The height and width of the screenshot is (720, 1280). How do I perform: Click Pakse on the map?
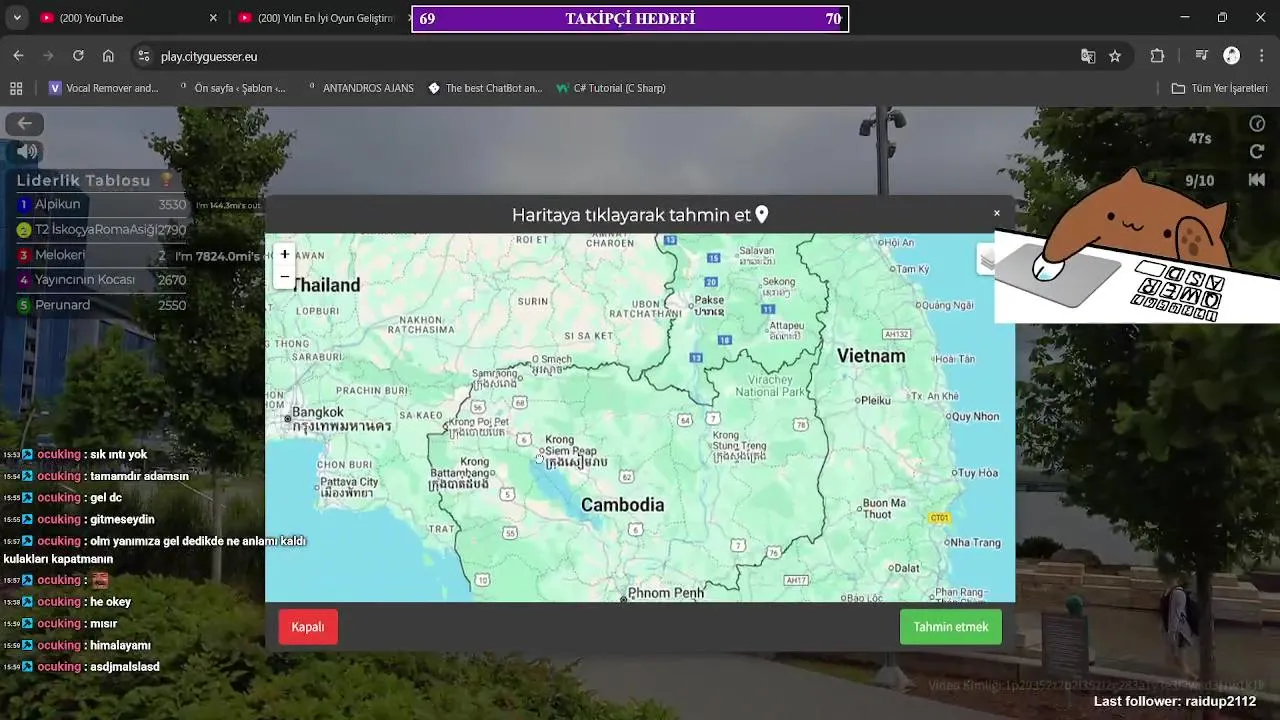click(709, 300)
